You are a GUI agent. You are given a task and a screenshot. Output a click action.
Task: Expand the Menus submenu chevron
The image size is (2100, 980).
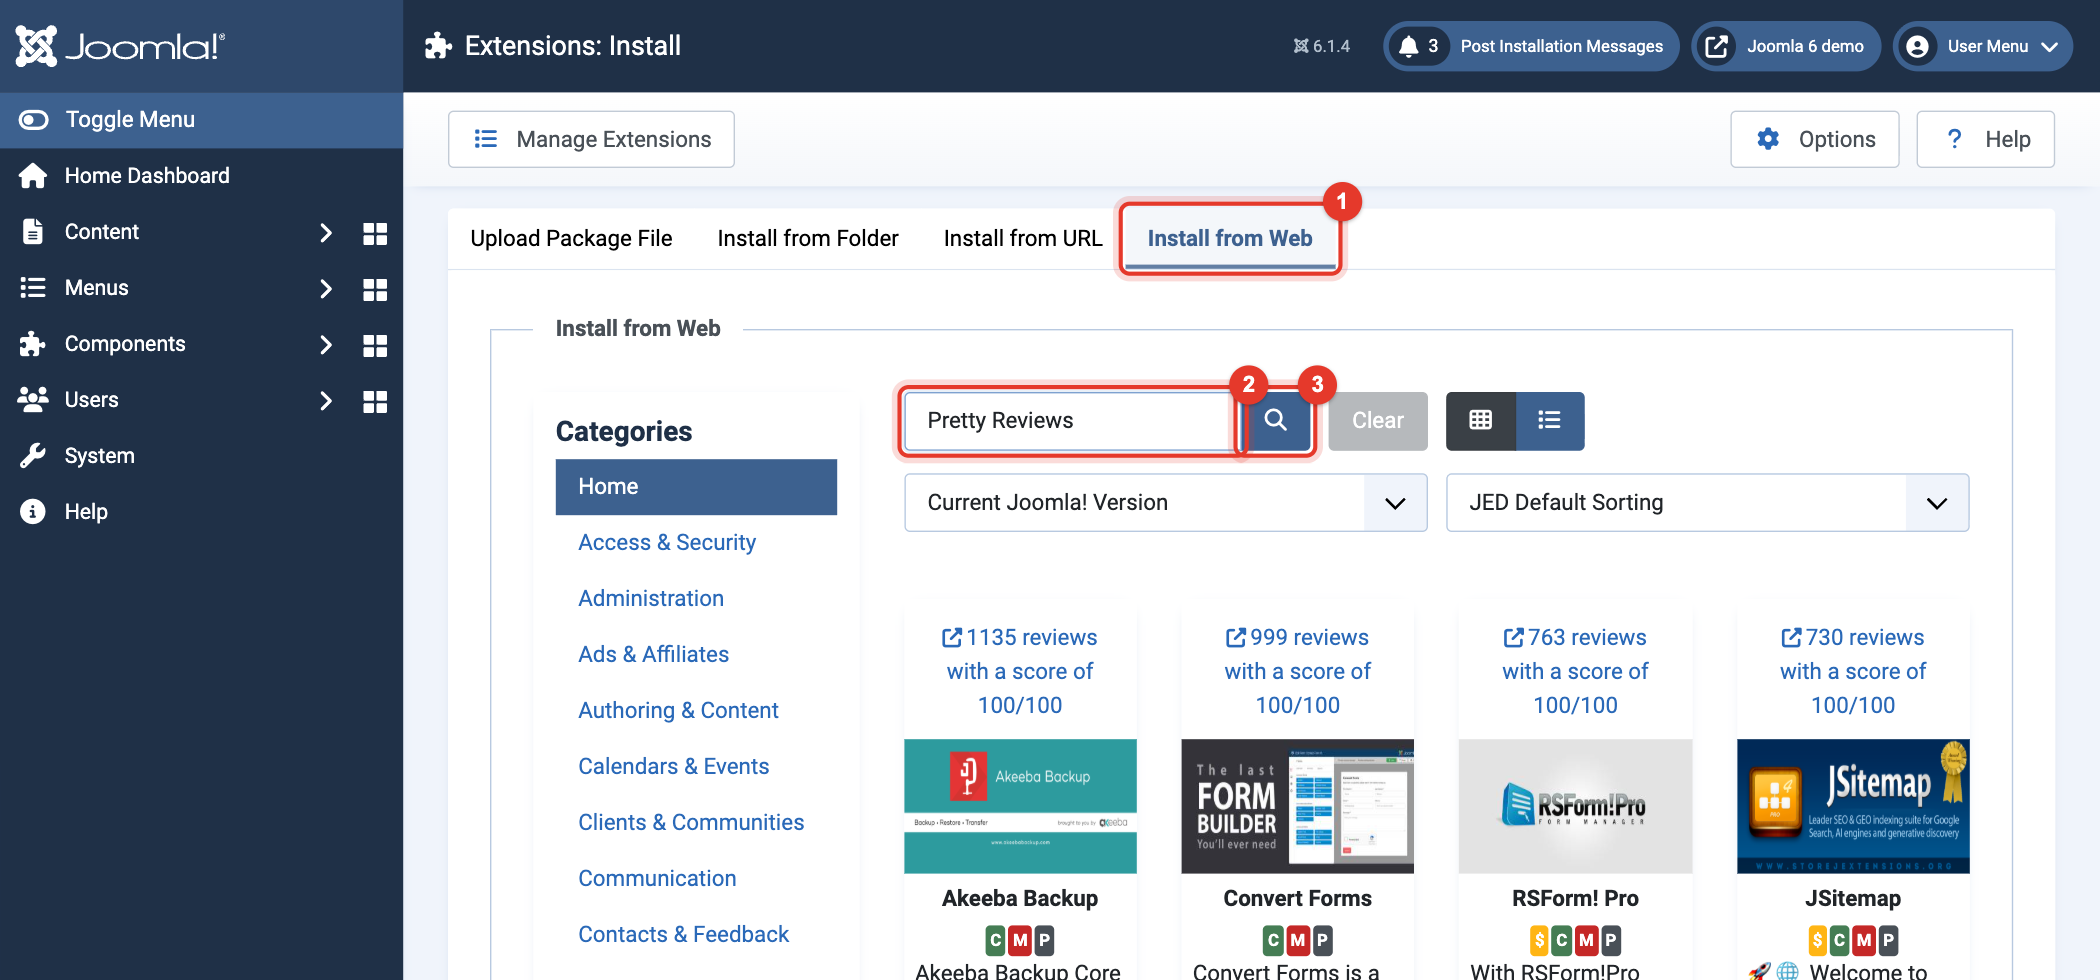325,289
